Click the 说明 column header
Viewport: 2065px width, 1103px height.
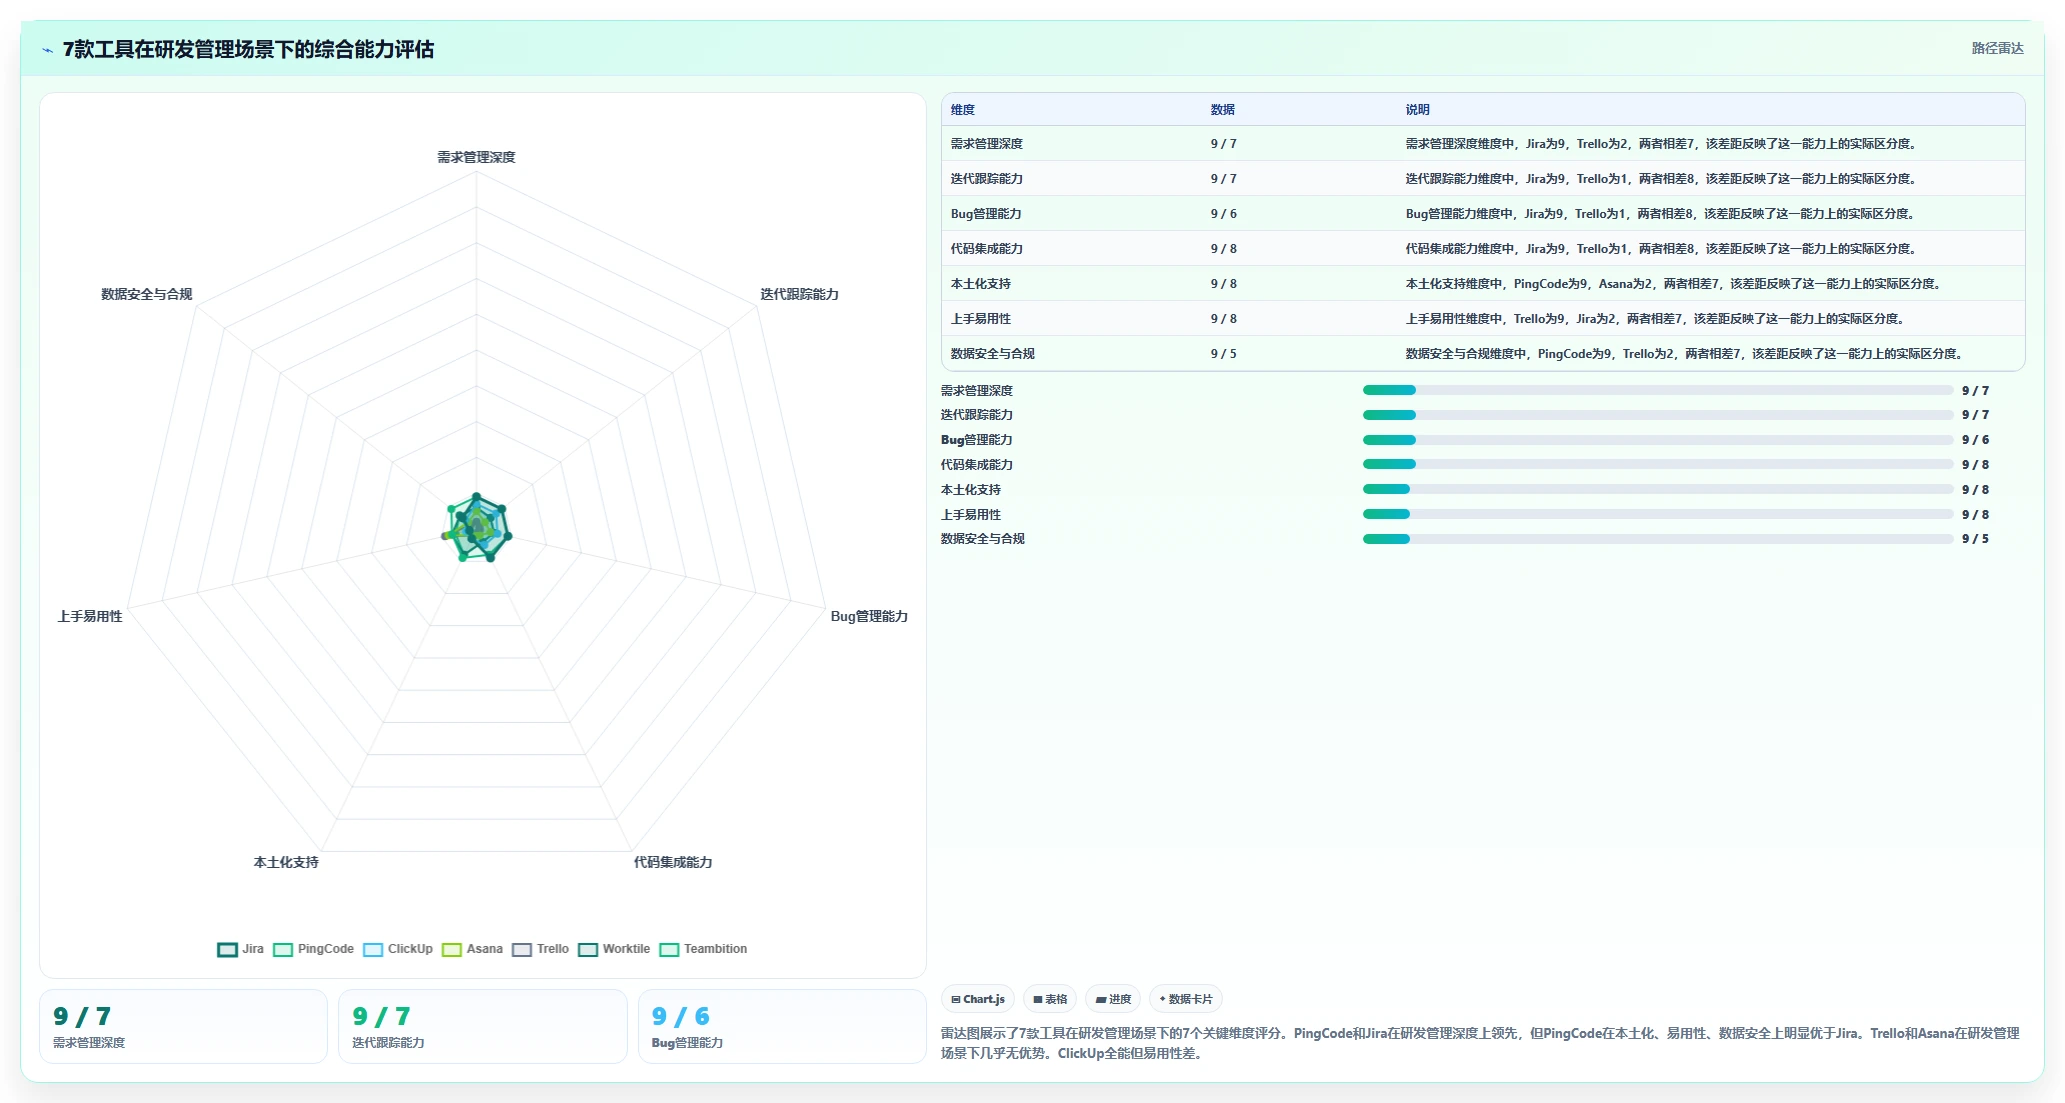click(x=1418, y=110)
